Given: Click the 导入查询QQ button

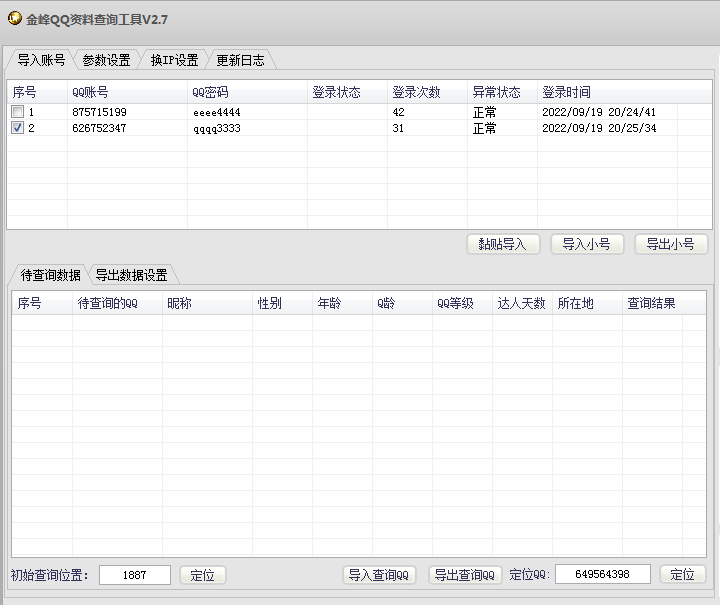Looking at the screenshot, I should click(x=379, y=575).
